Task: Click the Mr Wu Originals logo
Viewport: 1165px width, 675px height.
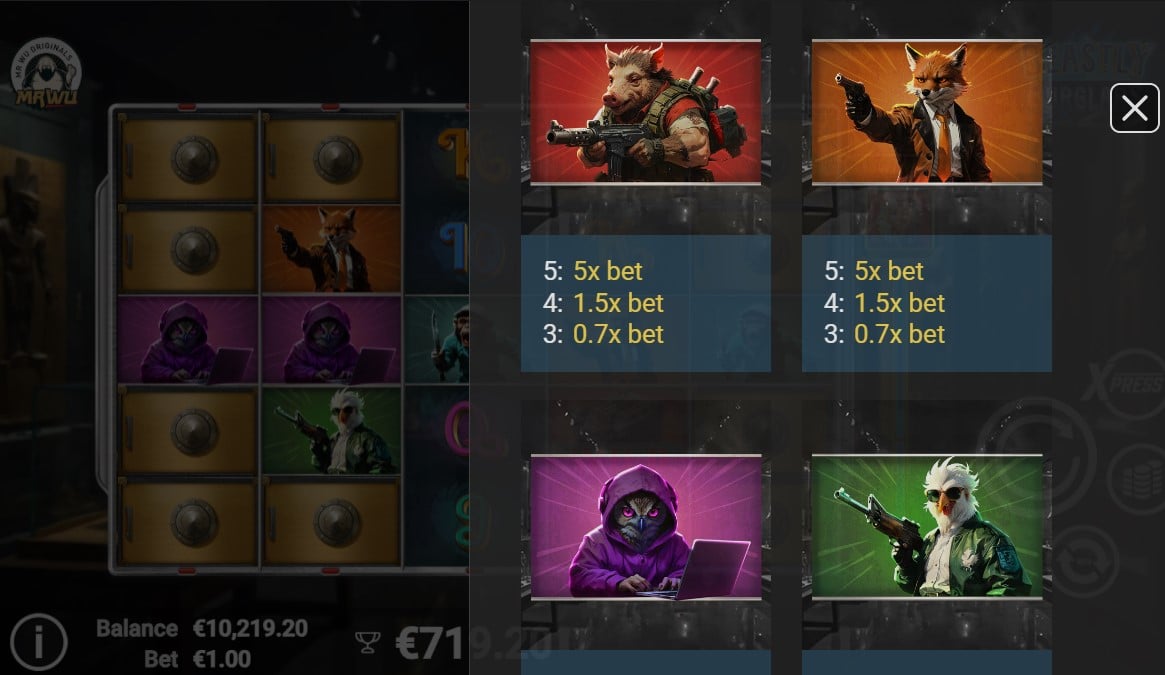Action: click(x=46, y=73)
